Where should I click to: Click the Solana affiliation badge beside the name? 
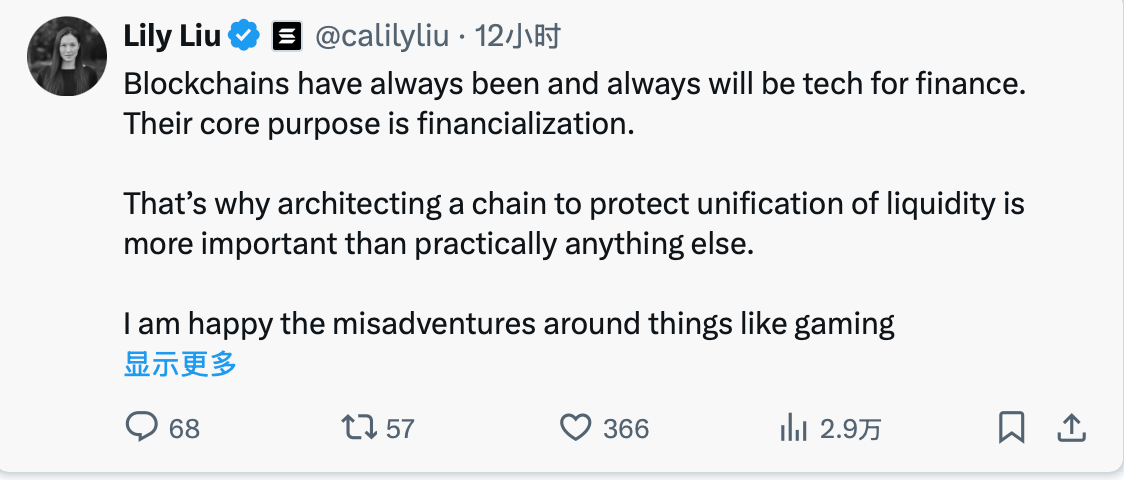[x=287, y=38]
